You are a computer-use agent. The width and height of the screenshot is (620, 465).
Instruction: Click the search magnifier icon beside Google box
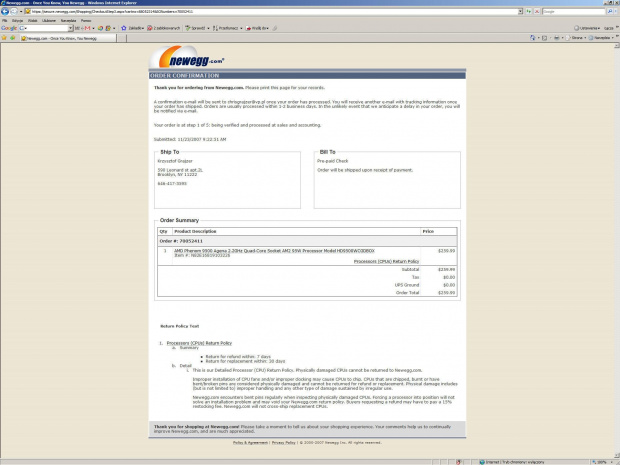(x=610, y=12)
